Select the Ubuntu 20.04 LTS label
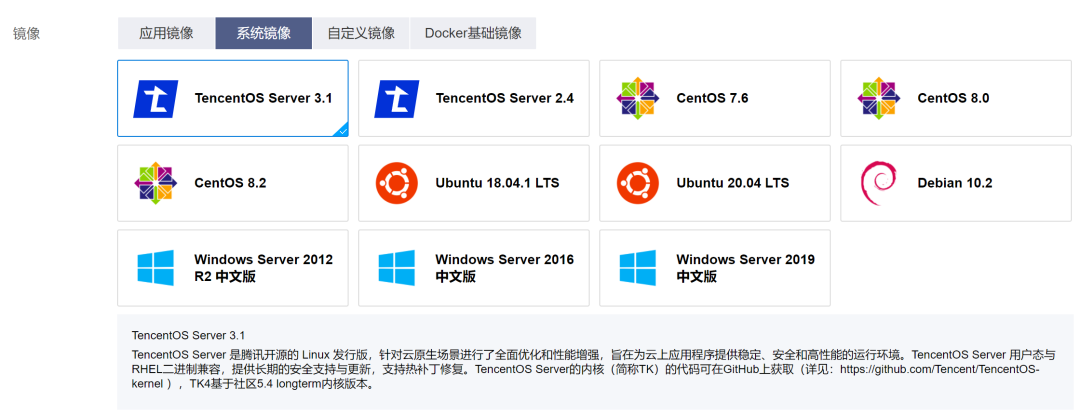Viewport: 1080px width, 415px height. click(733, 183)
